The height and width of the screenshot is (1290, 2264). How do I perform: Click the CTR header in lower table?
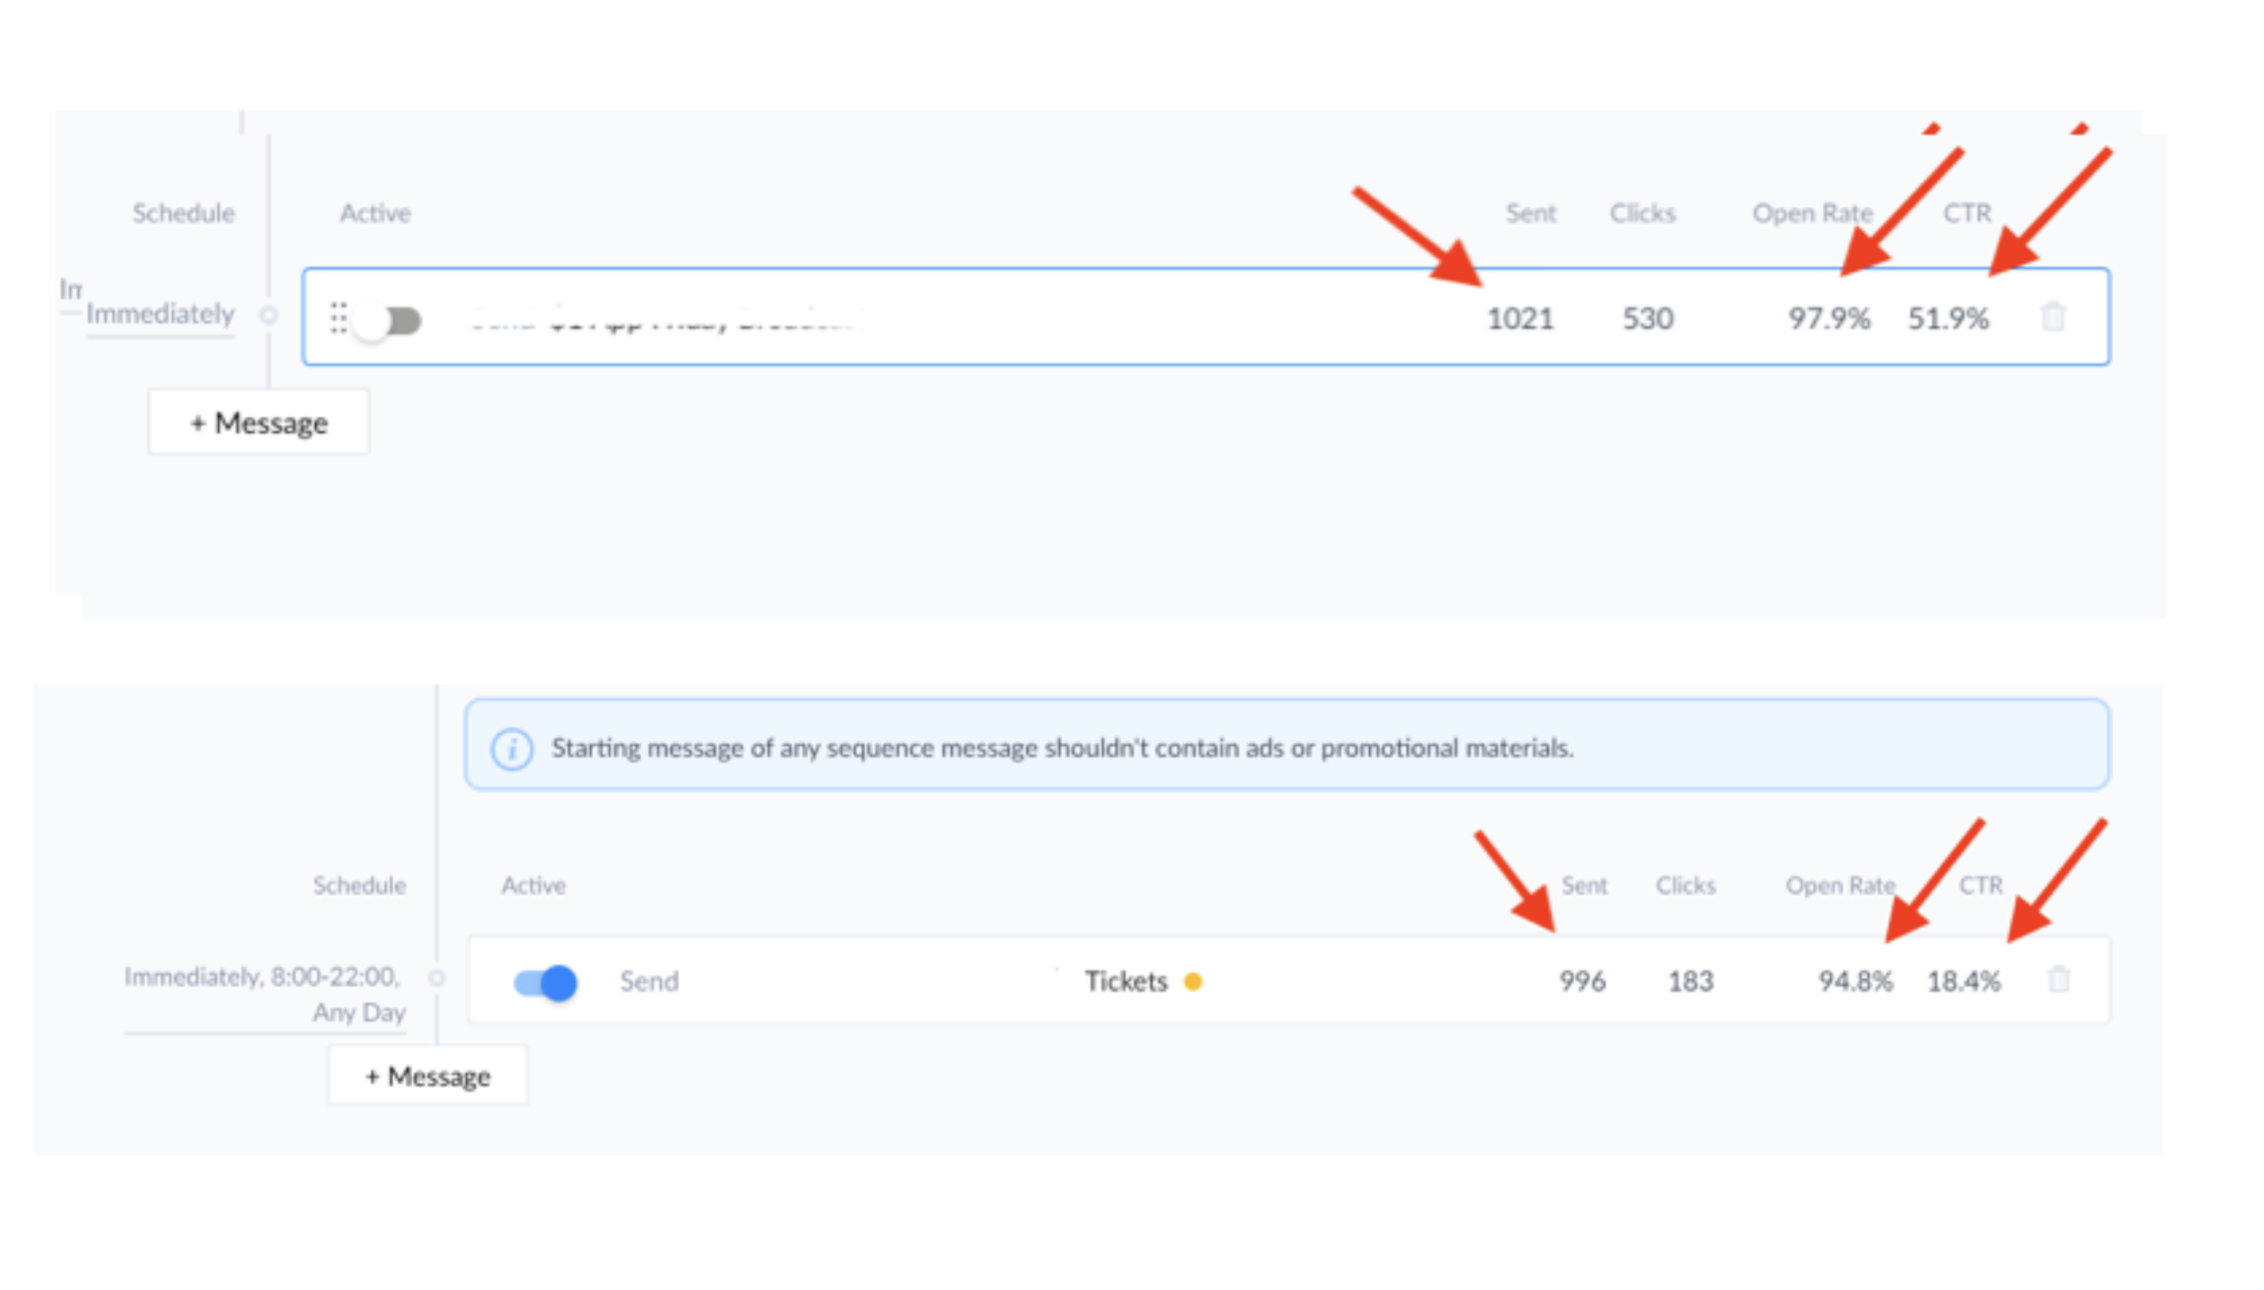(x=1980, y=885)
